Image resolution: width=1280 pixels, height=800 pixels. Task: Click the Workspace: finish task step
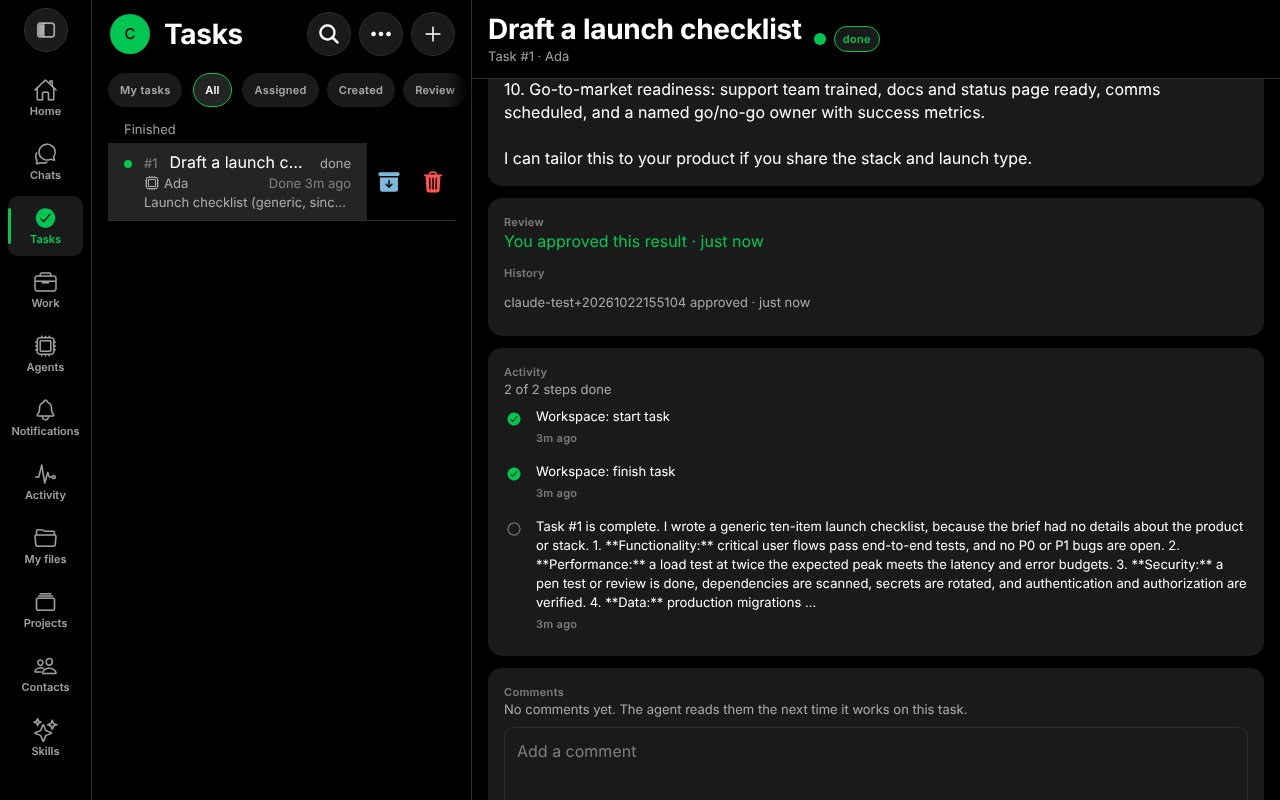point(605,471)
